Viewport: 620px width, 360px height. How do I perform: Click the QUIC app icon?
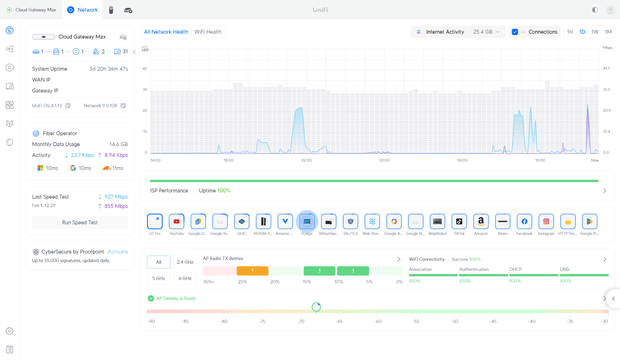tap(242, 222)
